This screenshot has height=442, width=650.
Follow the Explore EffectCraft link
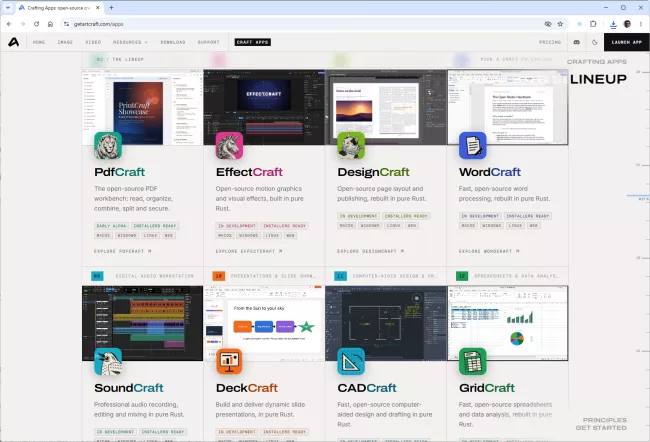249,251
